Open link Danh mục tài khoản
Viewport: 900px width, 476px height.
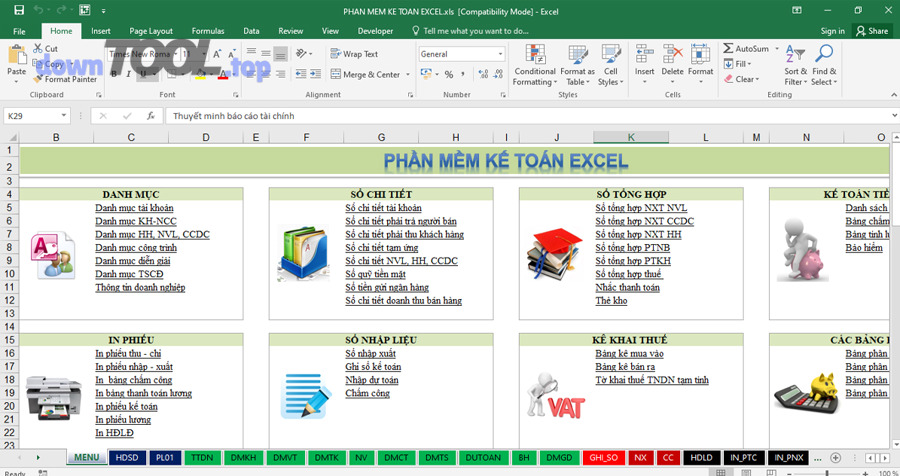134,208
